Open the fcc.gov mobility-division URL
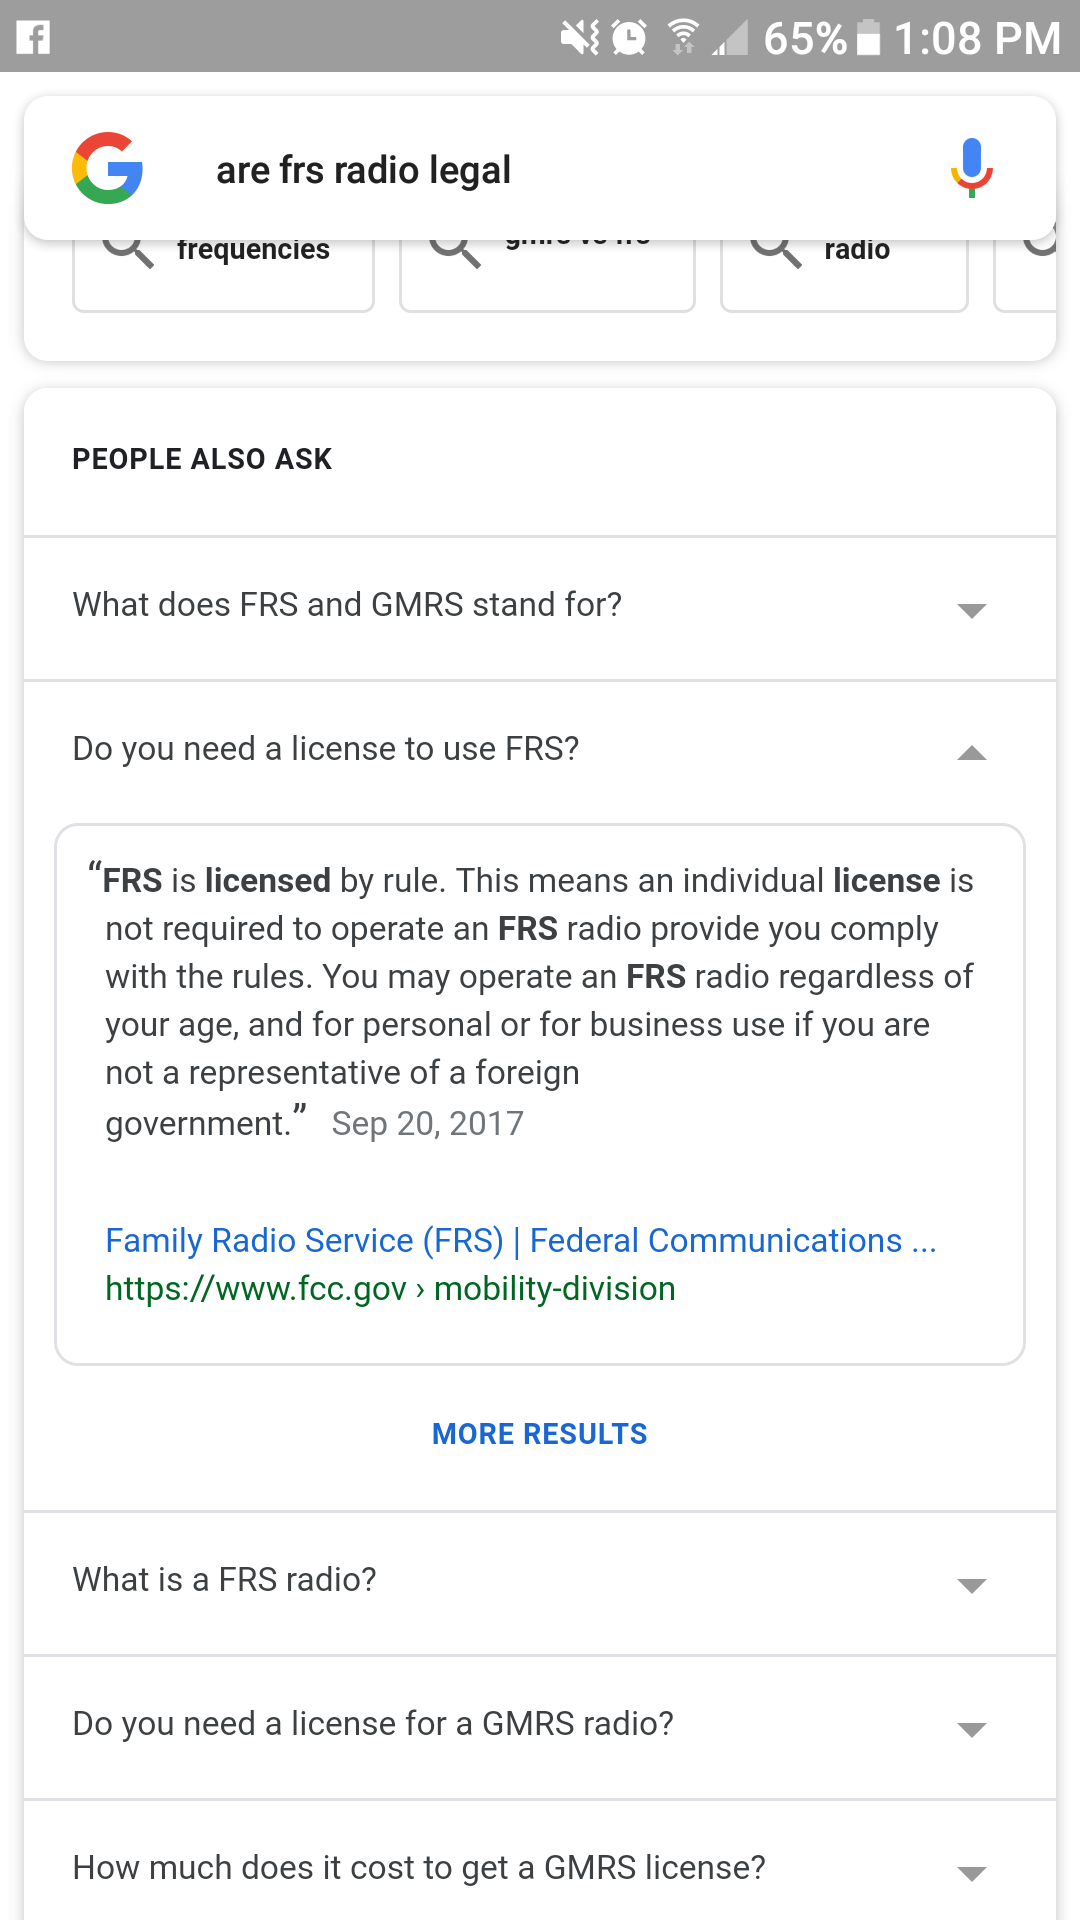Screen dimensions: 1080x1920 390,1289
